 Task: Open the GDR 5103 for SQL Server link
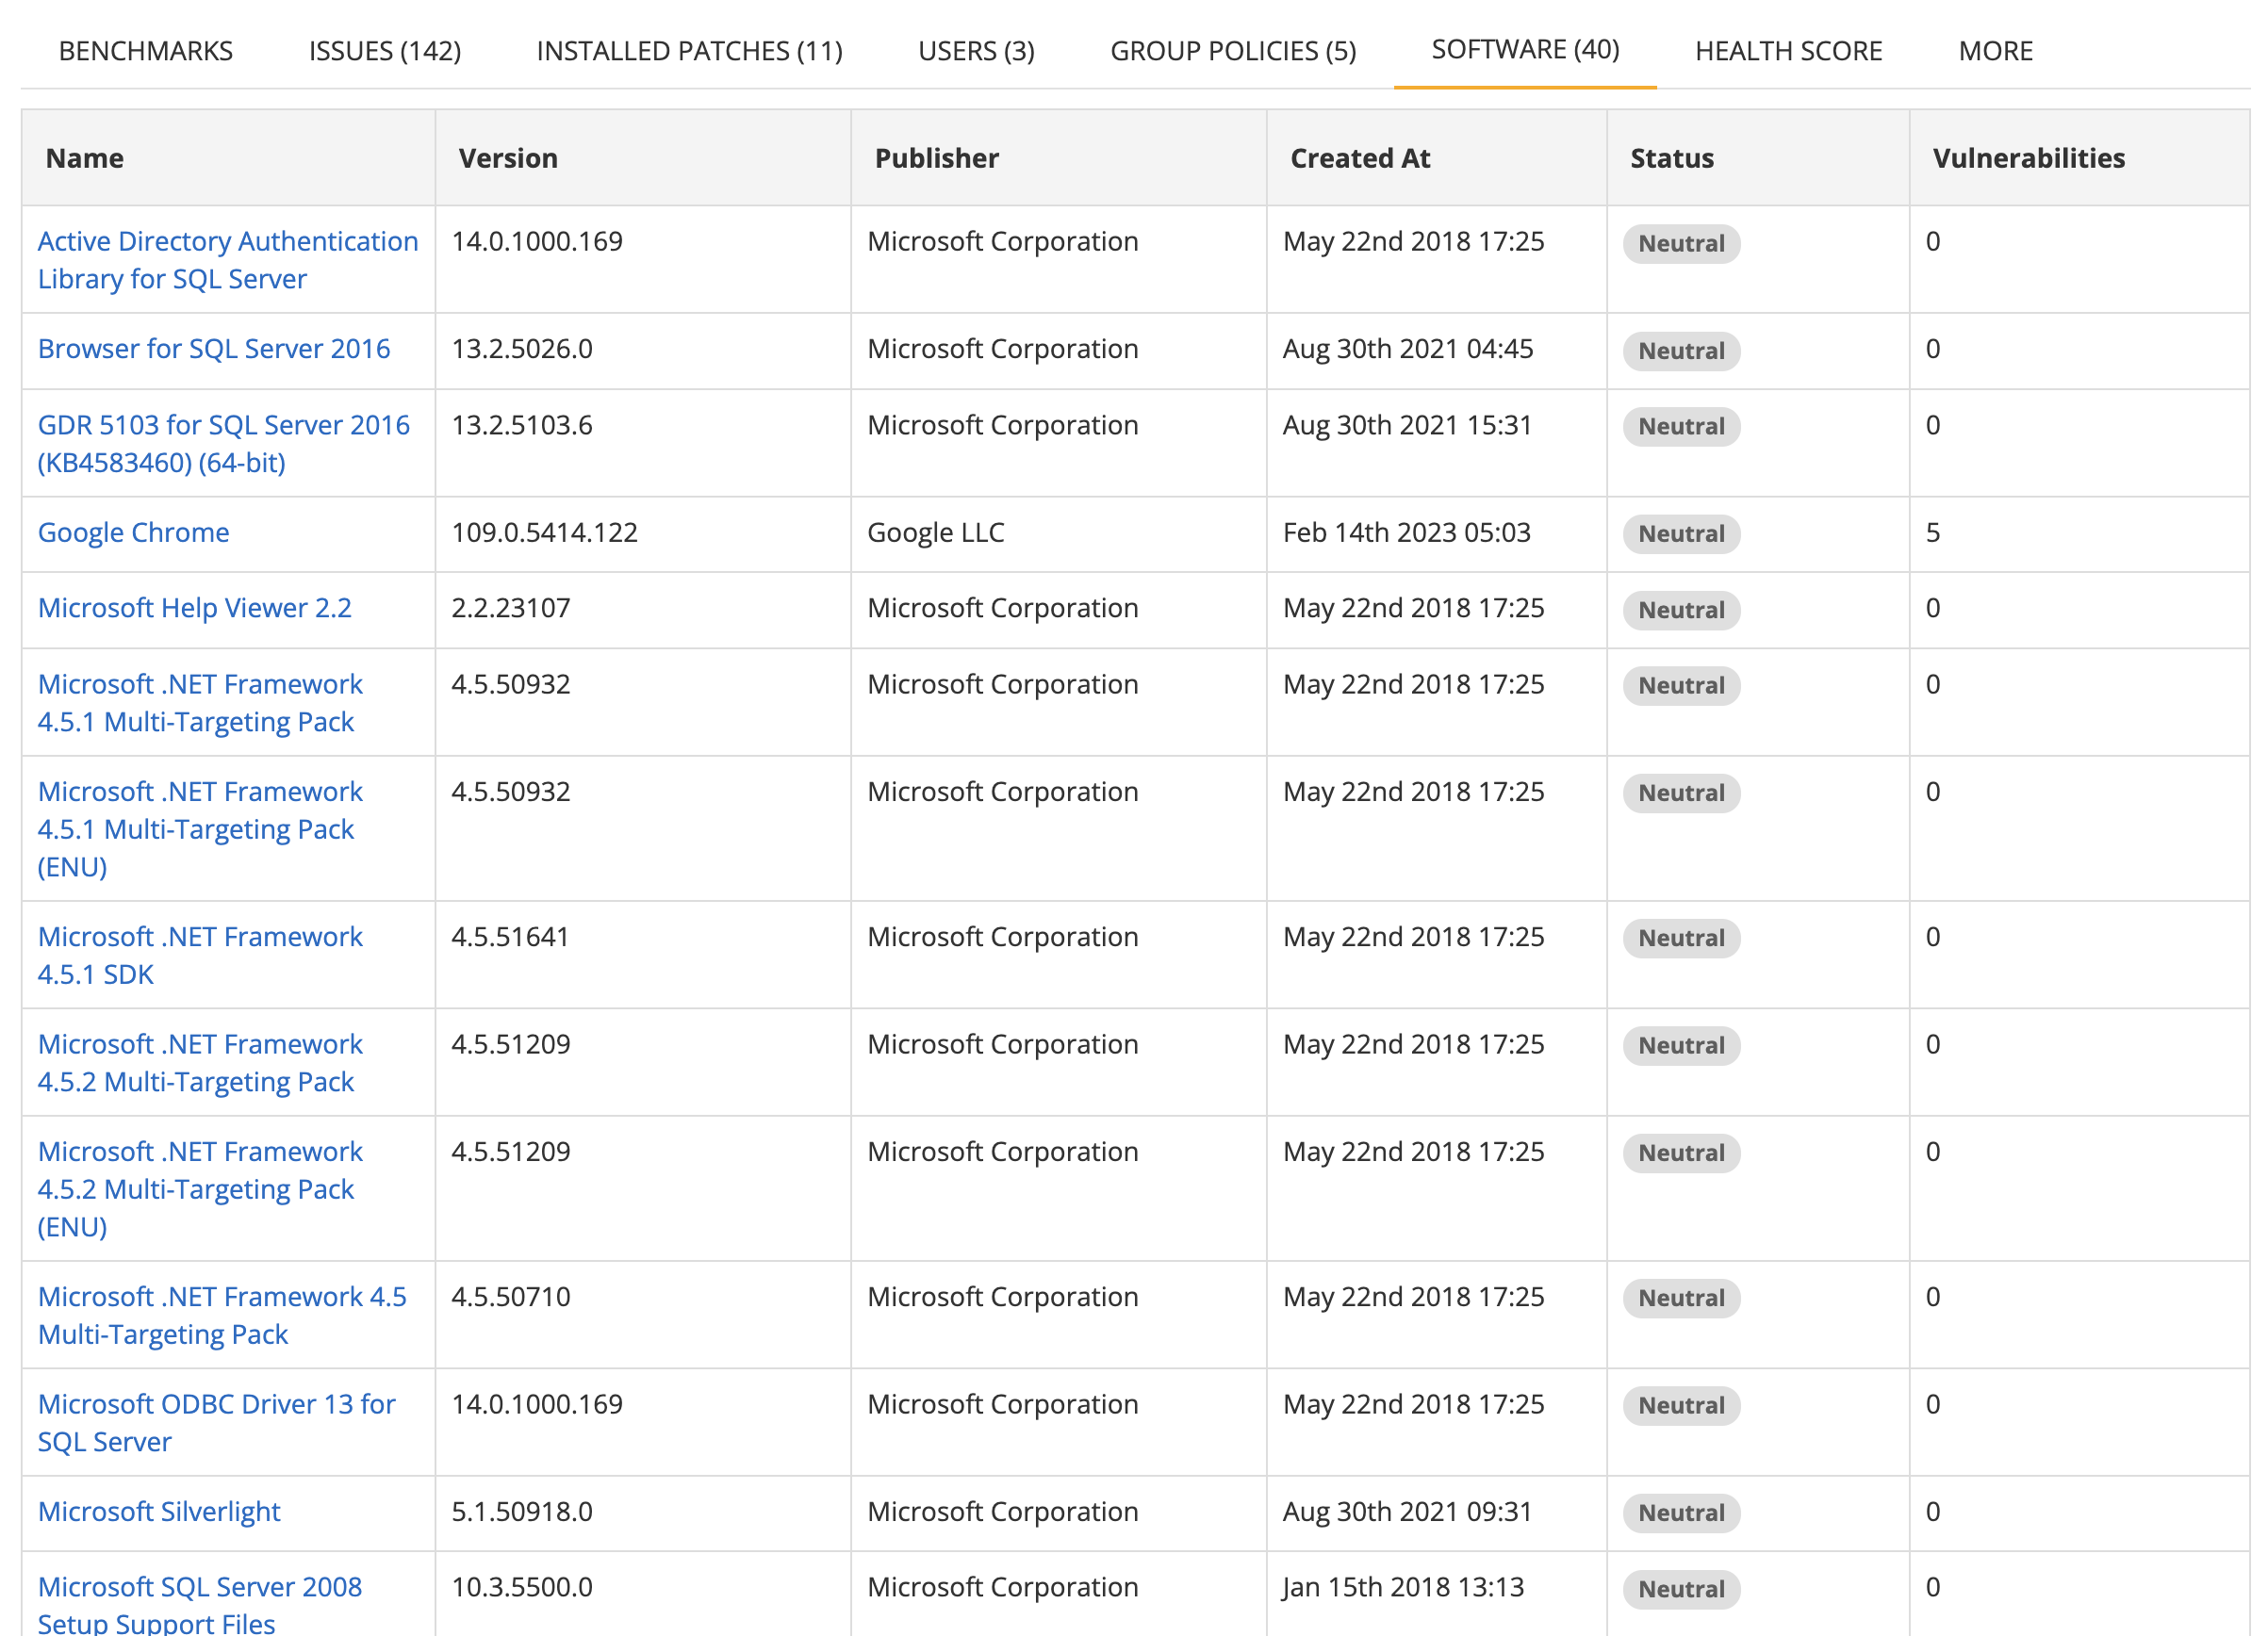click(223, 443)
